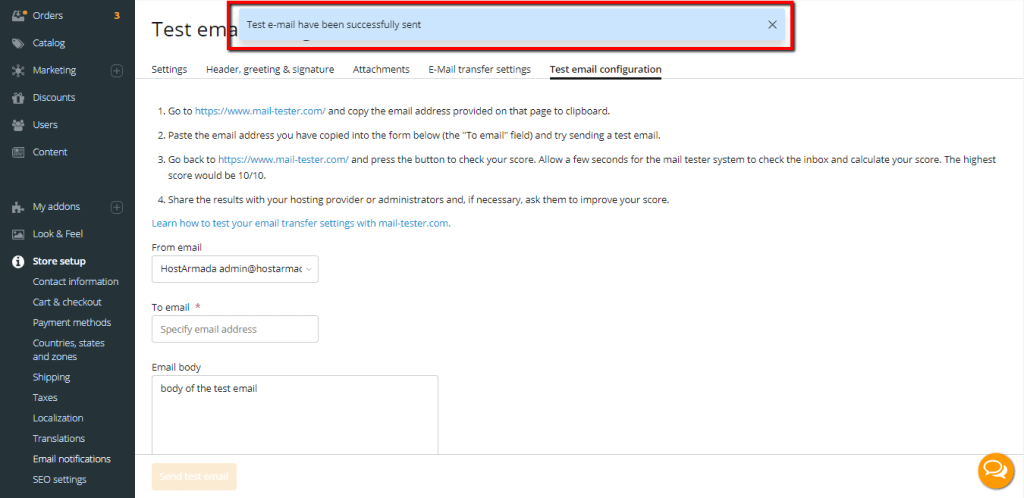This screenshot has width=1024, height=498.
Task: Expand Marketing submenu with plus icon
Action: [117, 70]
